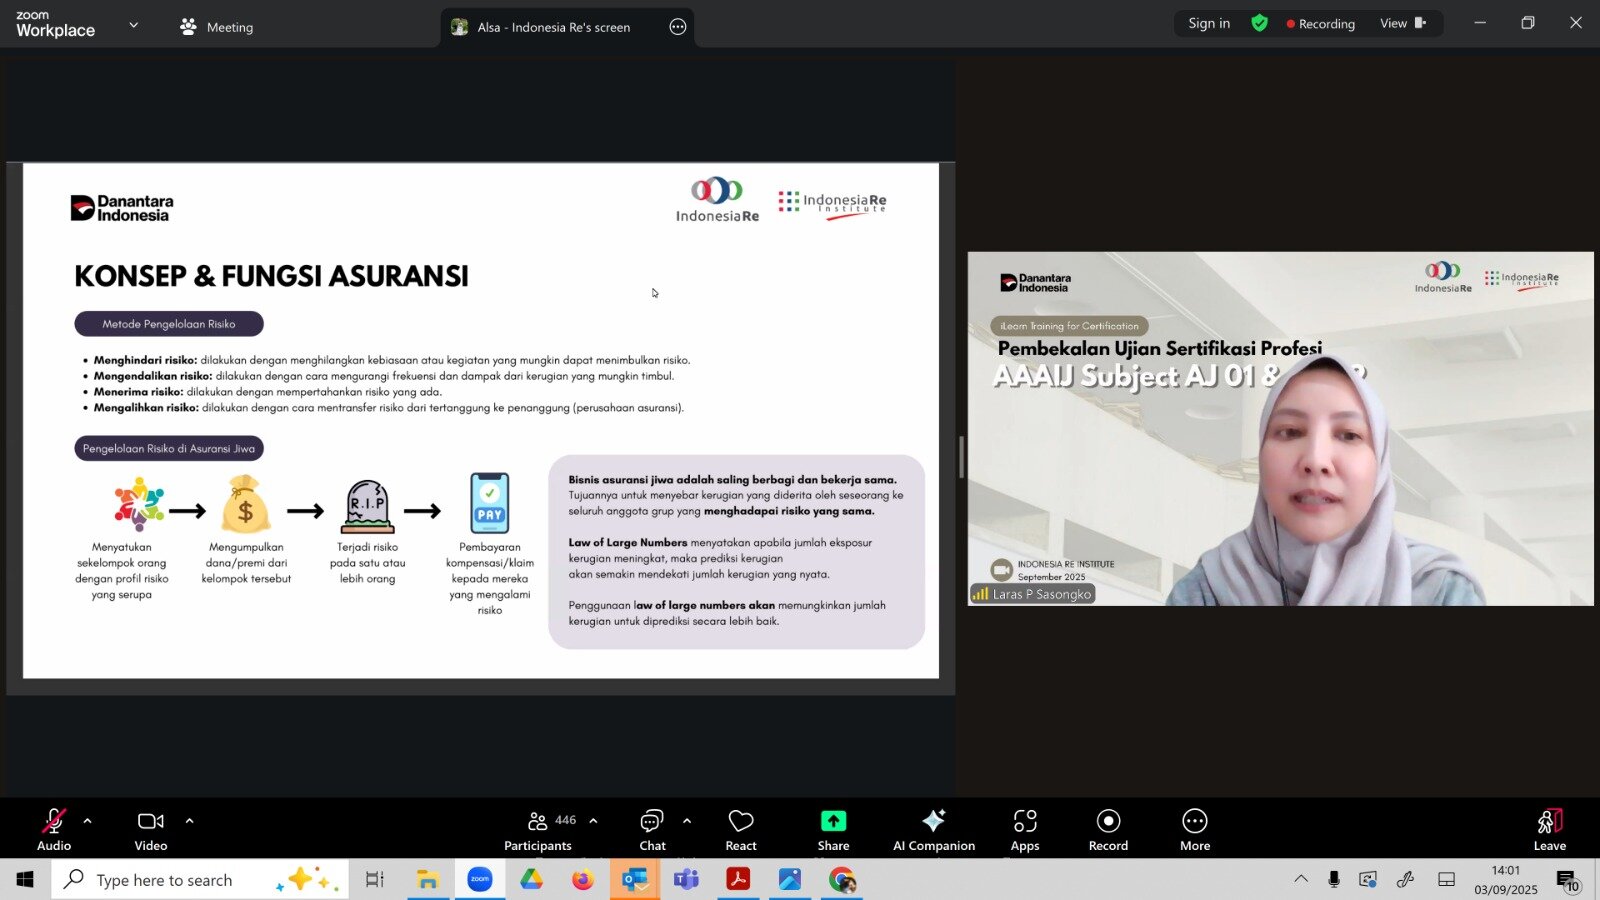Open the Zoom Workplace dropdown chevron
This screenshot has width=1600, height=900.
134,25
